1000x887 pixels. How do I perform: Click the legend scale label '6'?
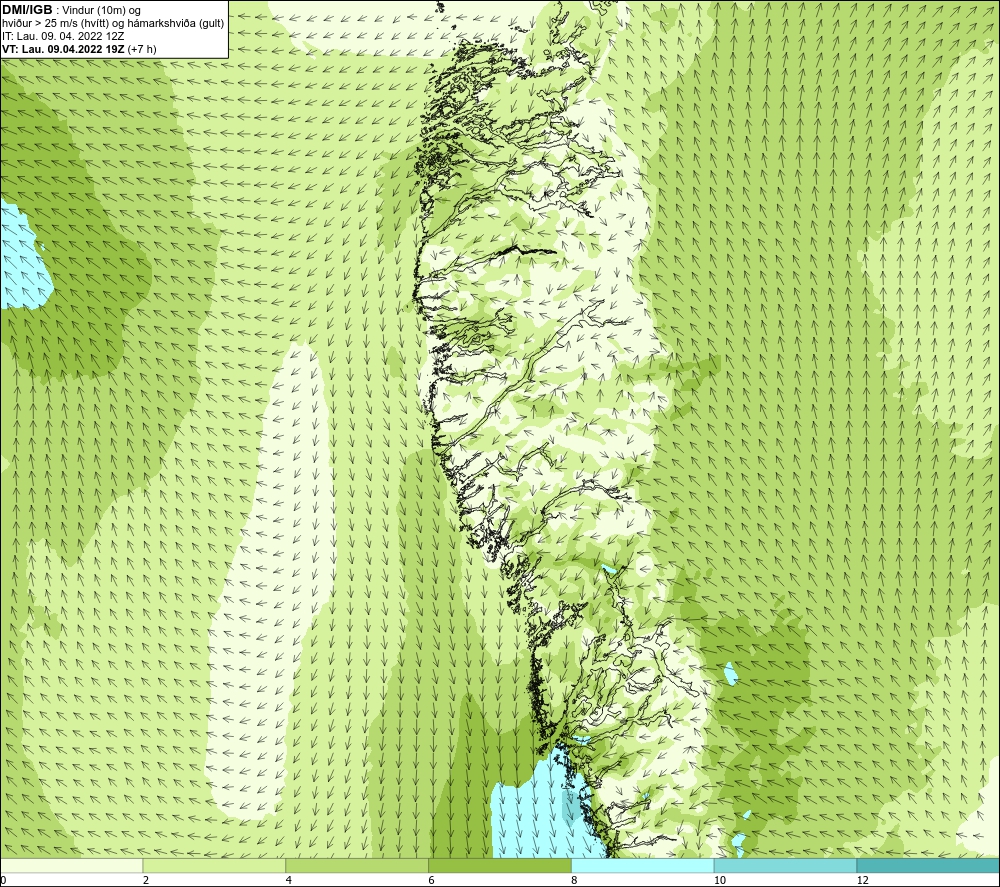[432, 880]
